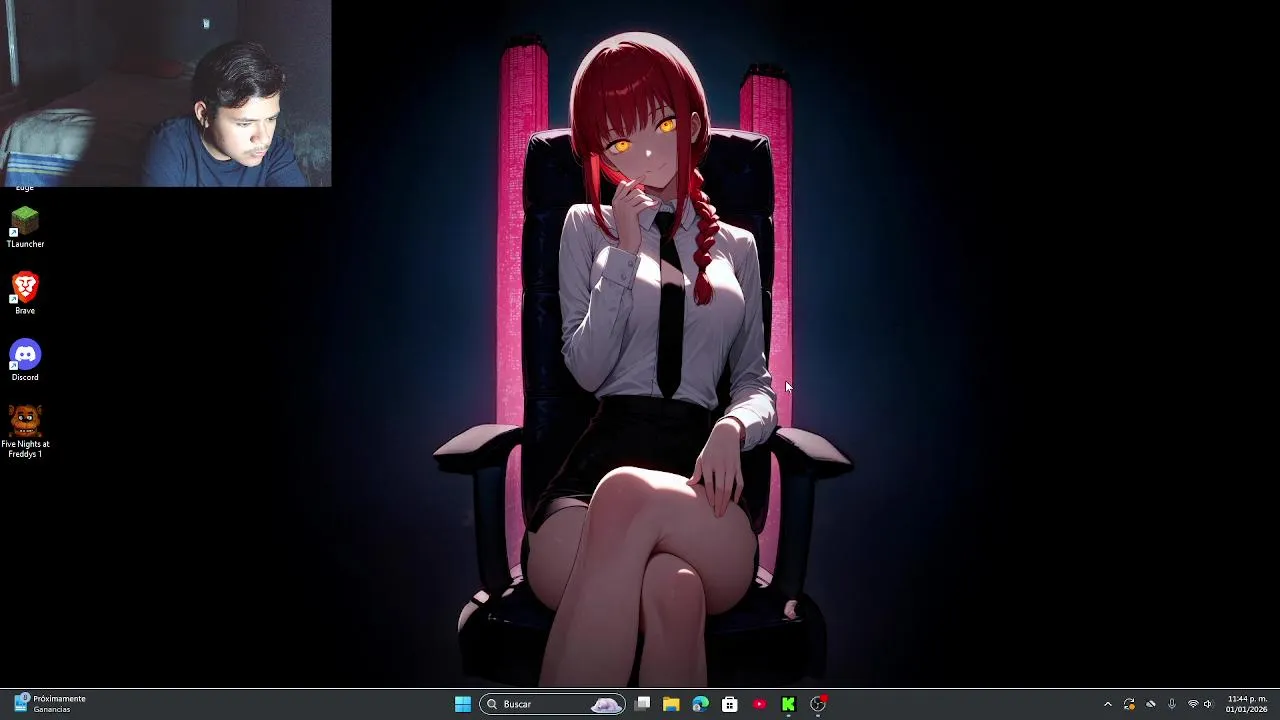
Task: Open Task View in the taskbar
Action: [643, 704]
